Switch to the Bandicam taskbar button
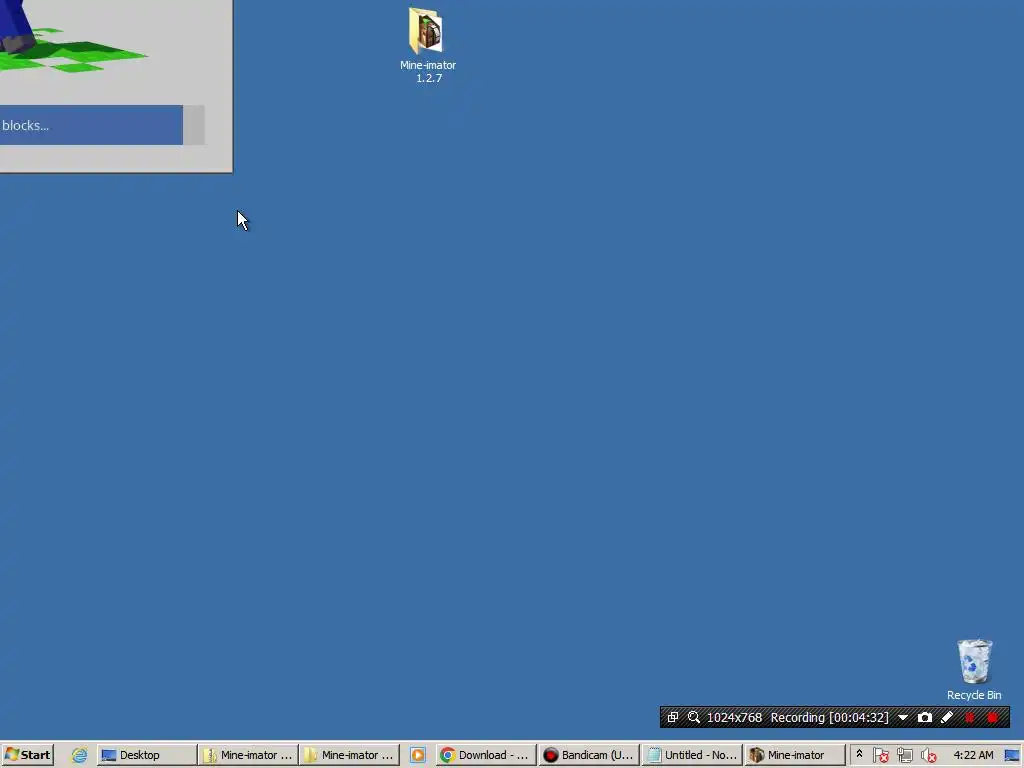The width and height of the screenshot is (1024, 768). coord(588,755)
